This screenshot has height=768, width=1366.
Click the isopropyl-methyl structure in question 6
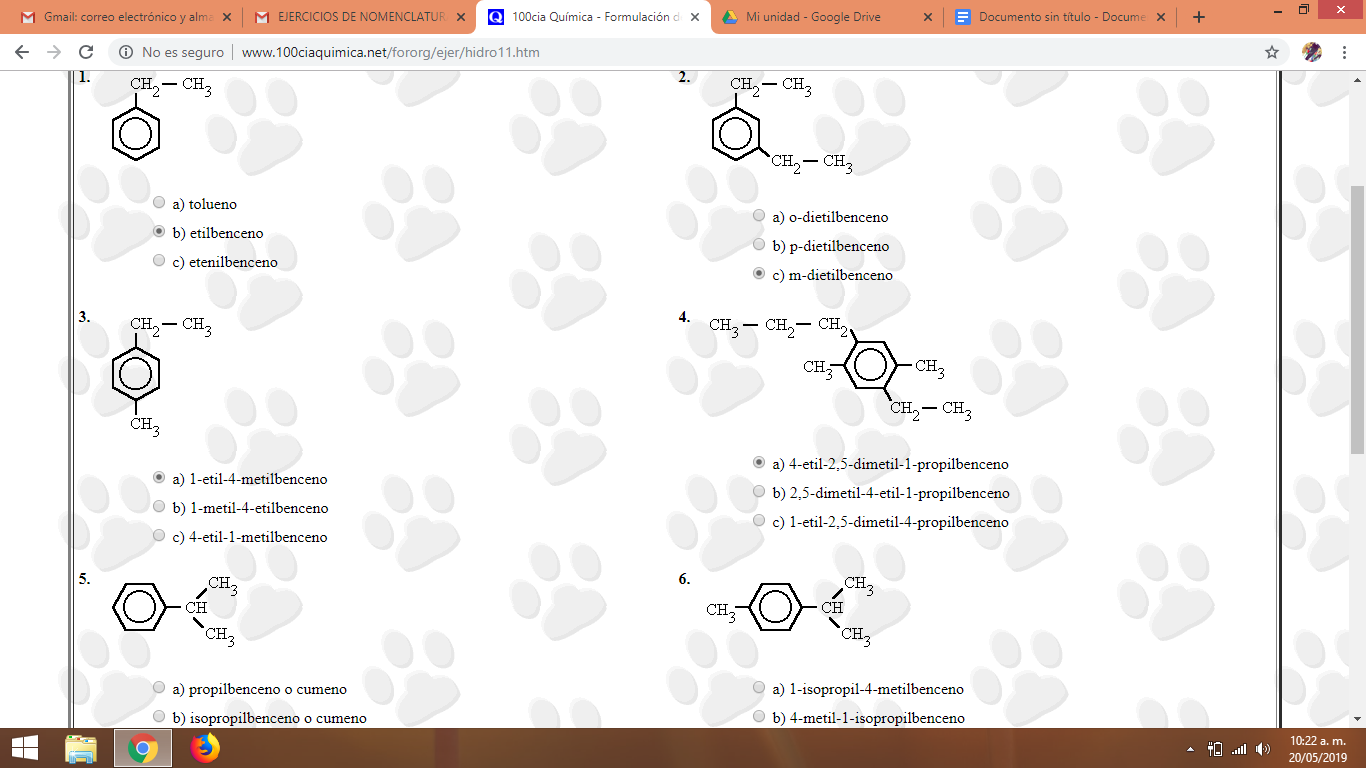(x=790, y=609)
